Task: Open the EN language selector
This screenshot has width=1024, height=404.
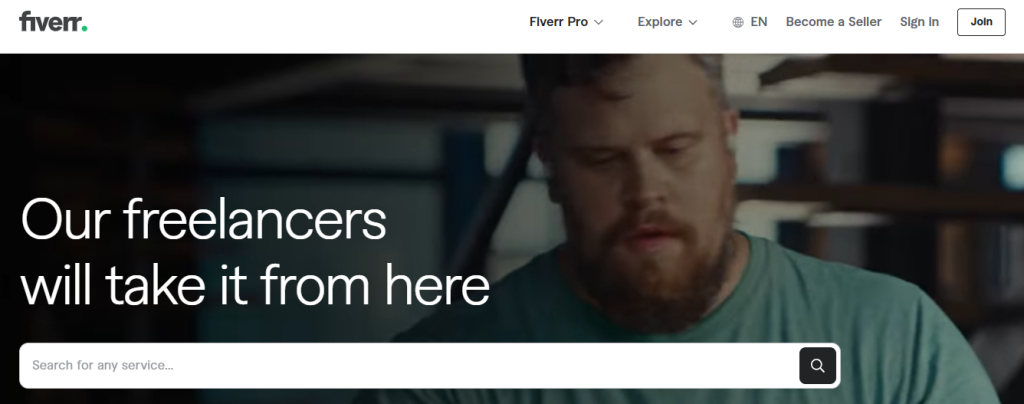Action: point(750,22)
